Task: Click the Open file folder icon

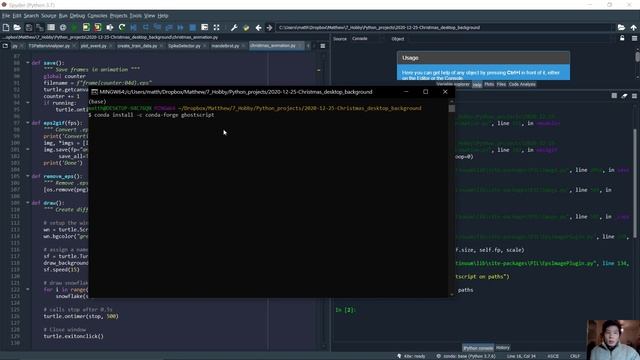Action: click(17, 27)
